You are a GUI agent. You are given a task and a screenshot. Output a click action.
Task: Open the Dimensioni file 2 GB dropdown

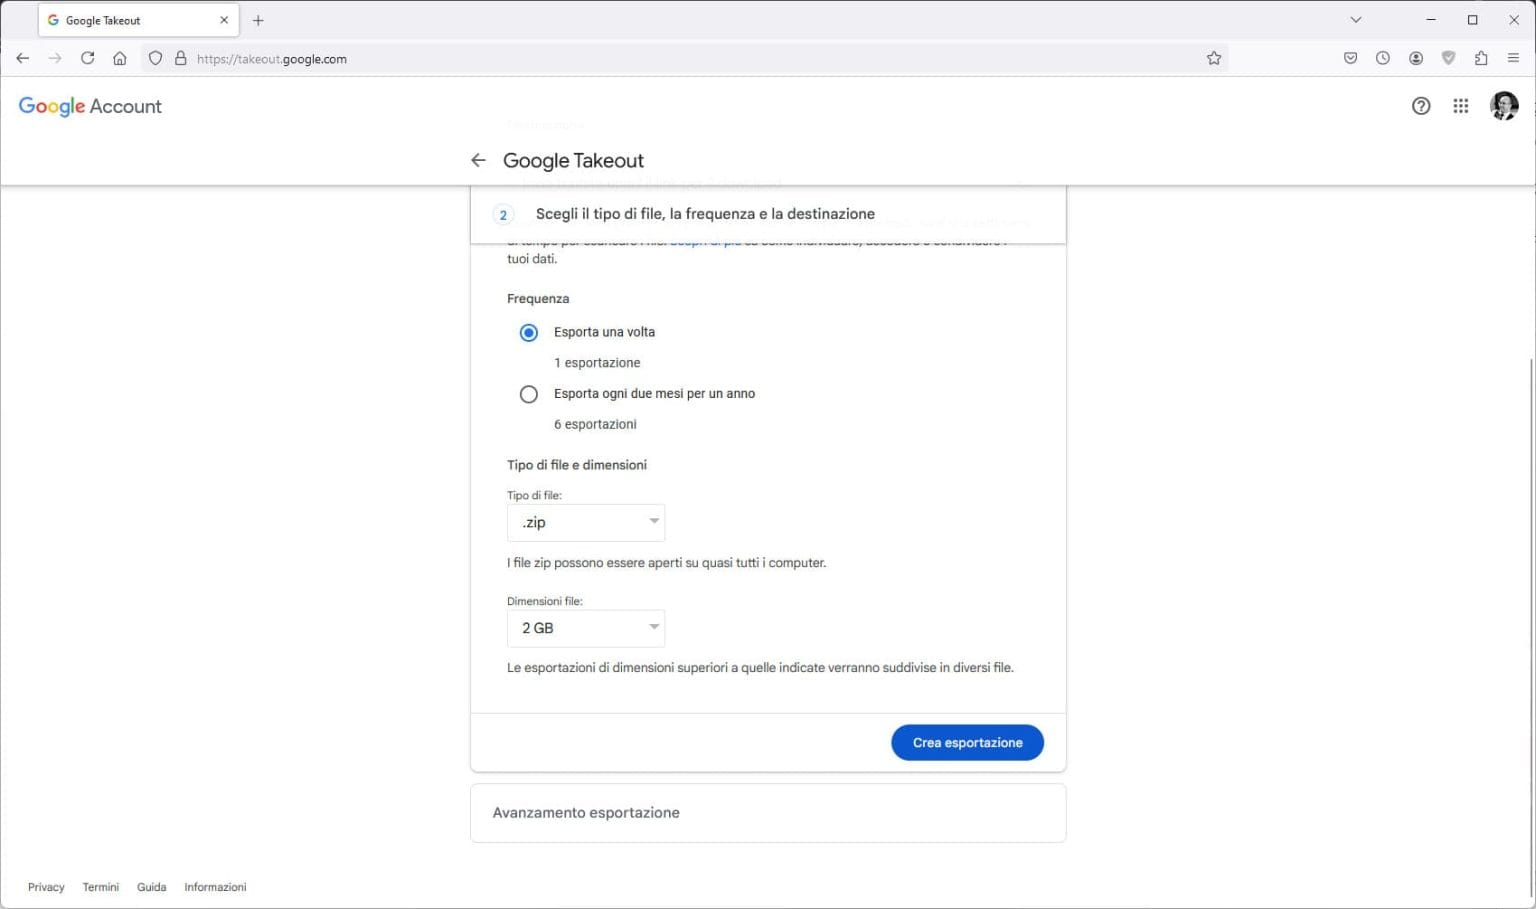pos(586,628)
